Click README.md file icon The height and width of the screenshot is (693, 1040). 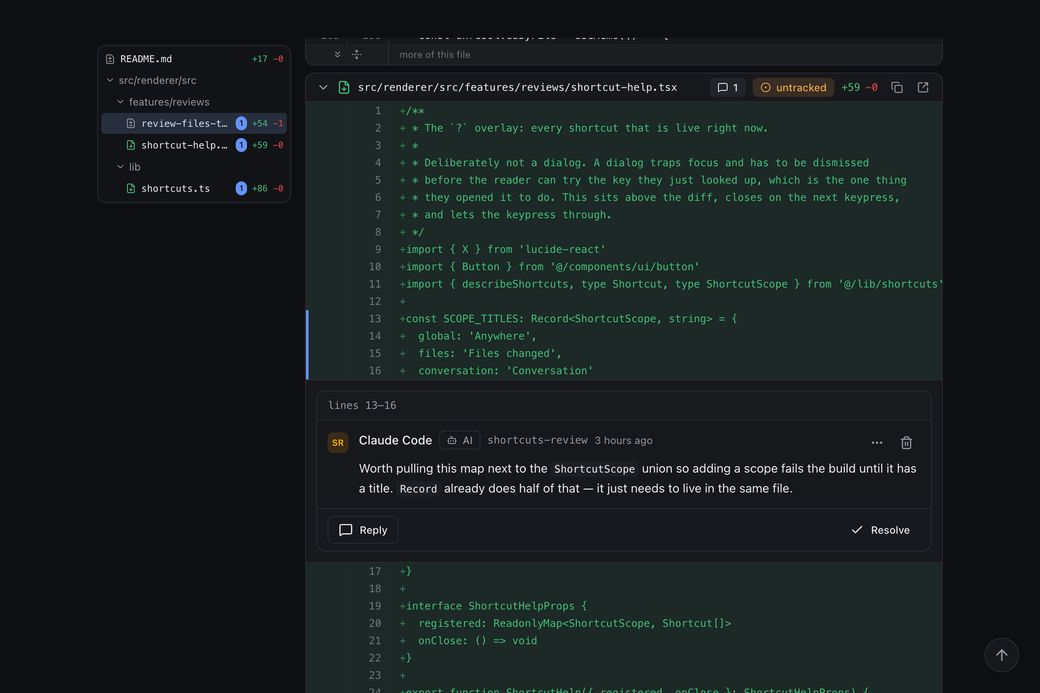pyautogui.click(x=110, y=59)
